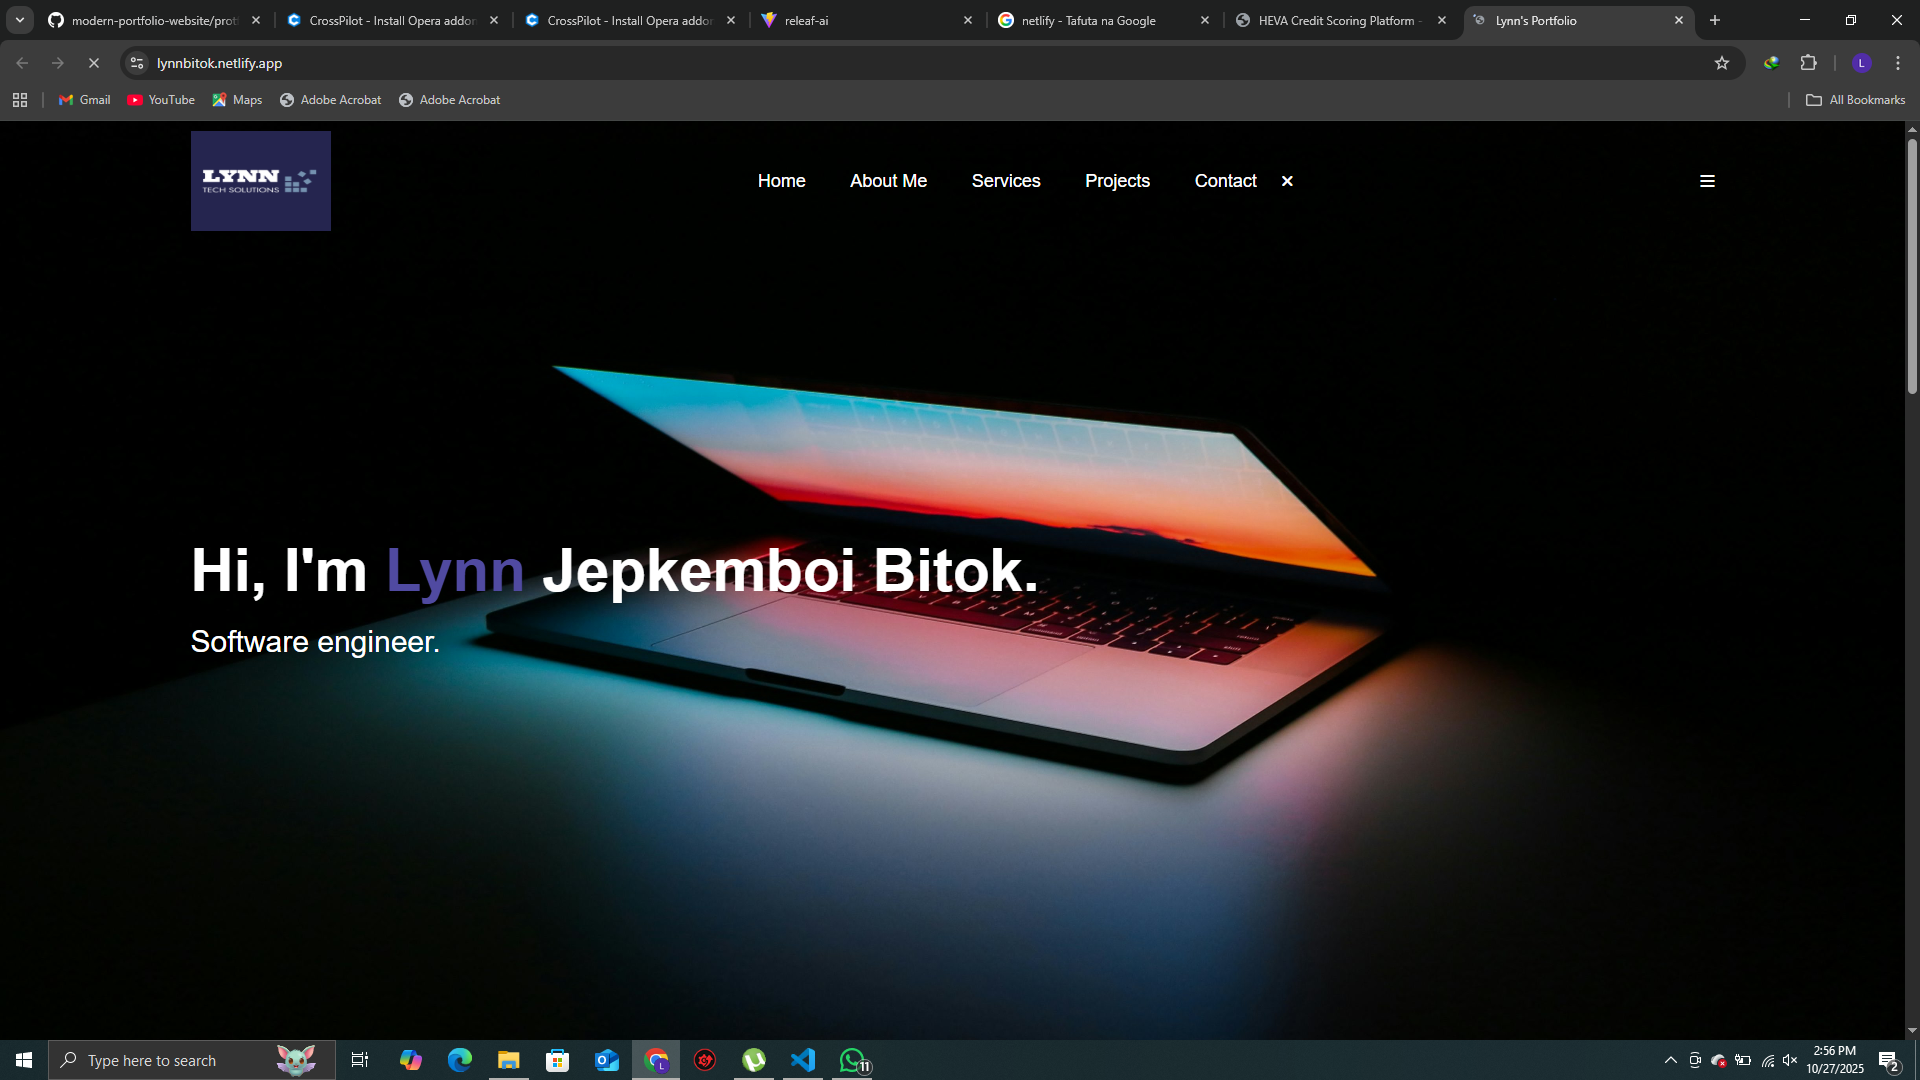Viewport: 1920px width, 1080px height.
Task: Open the Extensions puzzle icon
Action: point(1808,63)
